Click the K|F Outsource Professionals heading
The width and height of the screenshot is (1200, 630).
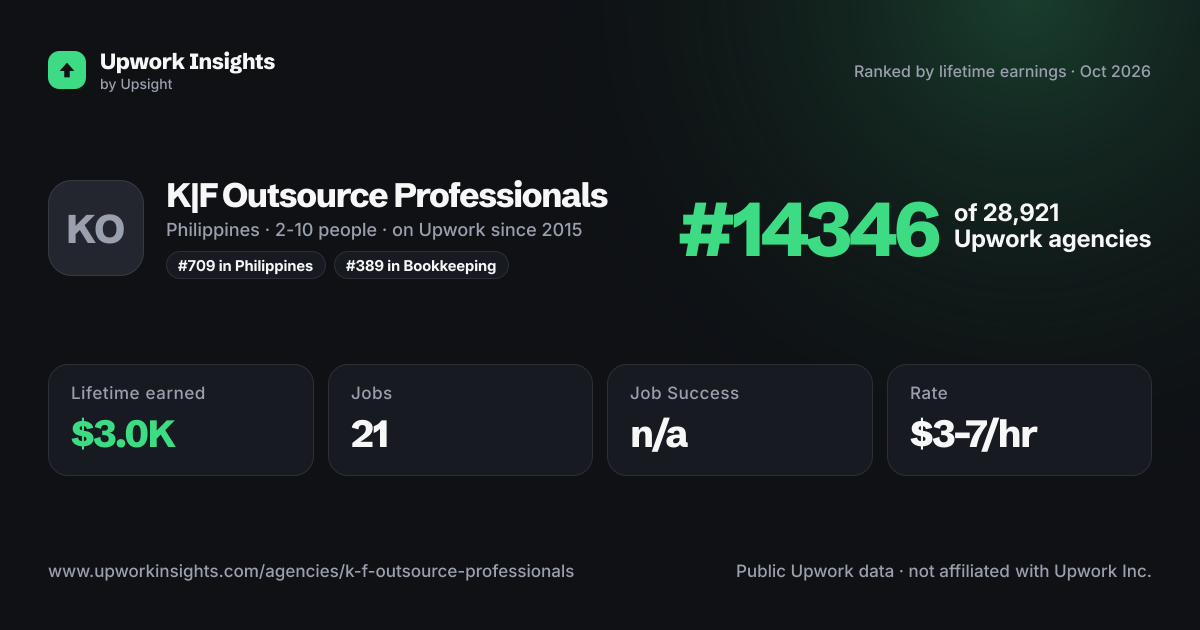[387, 195]
